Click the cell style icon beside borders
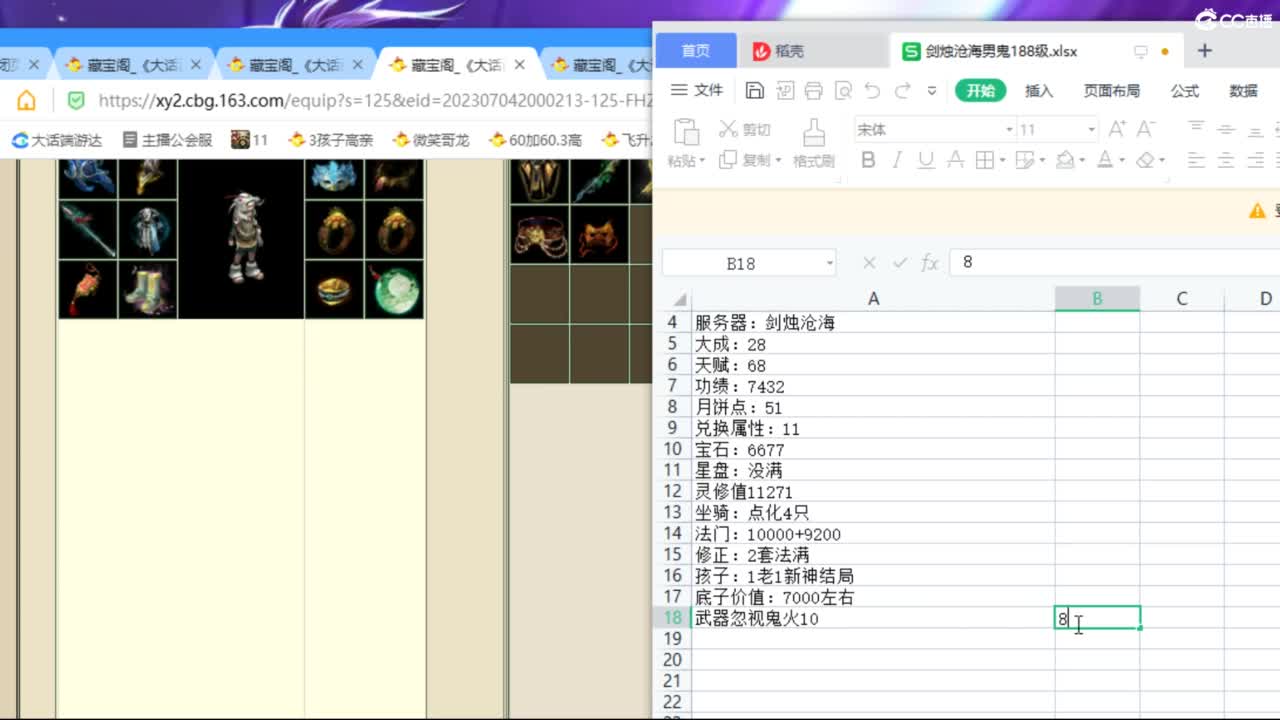The height and width of the screenshot is (720, 1280). click(x=1024, y=160)
